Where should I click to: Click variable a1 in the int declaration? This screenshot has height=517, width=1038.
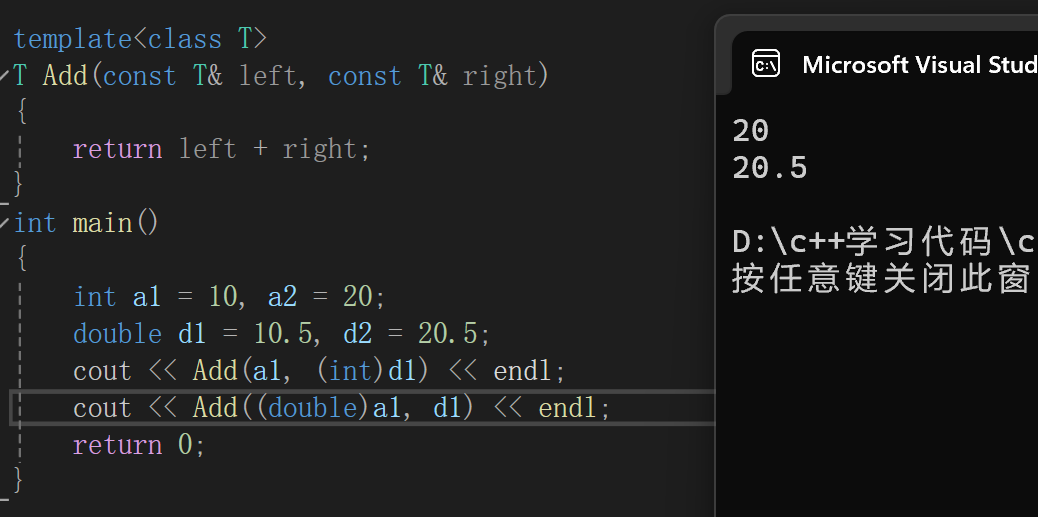pos(147,297)
